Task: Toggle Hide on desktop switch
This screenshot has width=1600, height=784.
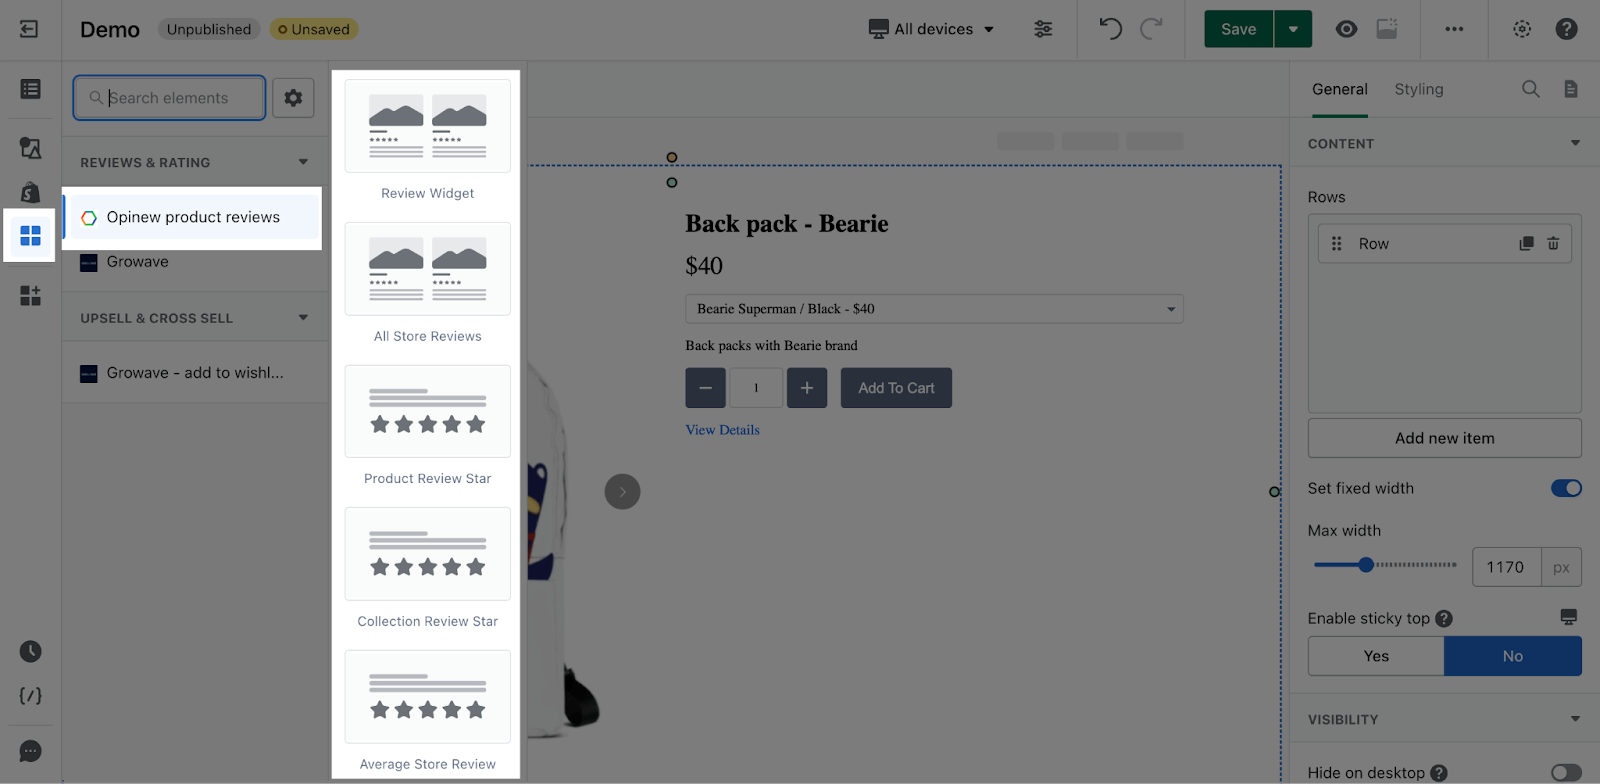Action: pos(1566,773)
